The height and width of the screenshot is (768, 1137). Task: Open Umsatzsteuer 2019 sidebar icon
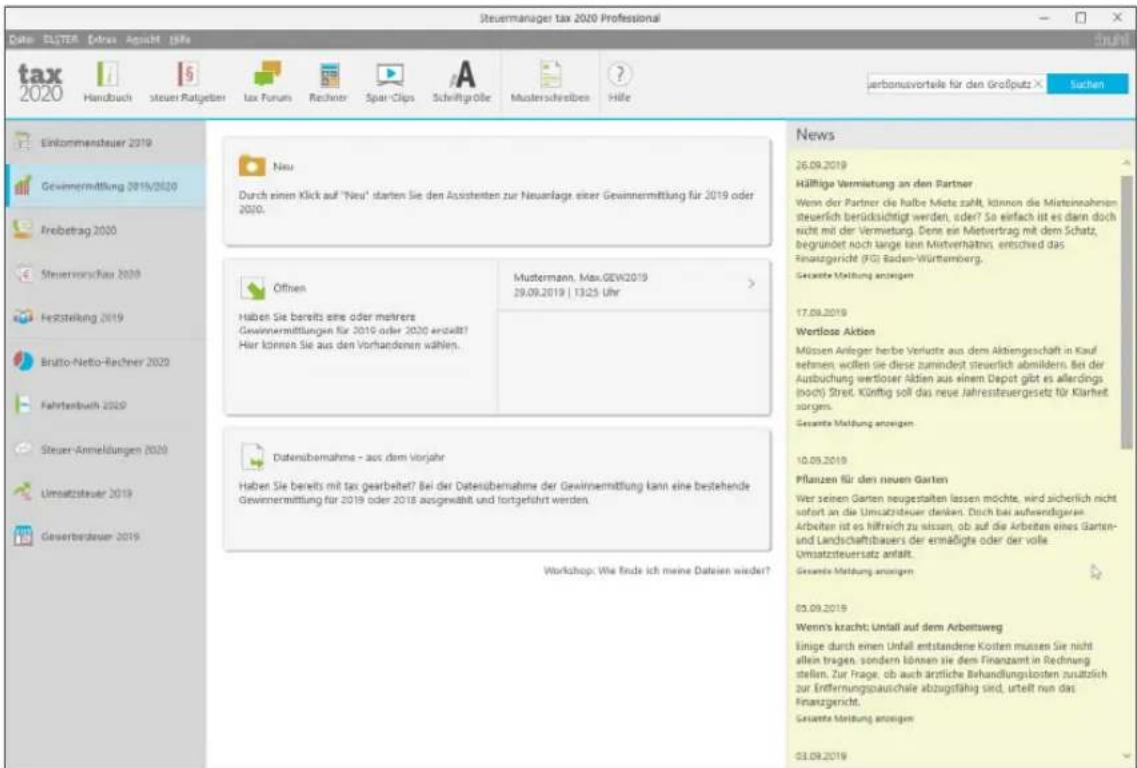pyautogui.click(x=23, y=493)
